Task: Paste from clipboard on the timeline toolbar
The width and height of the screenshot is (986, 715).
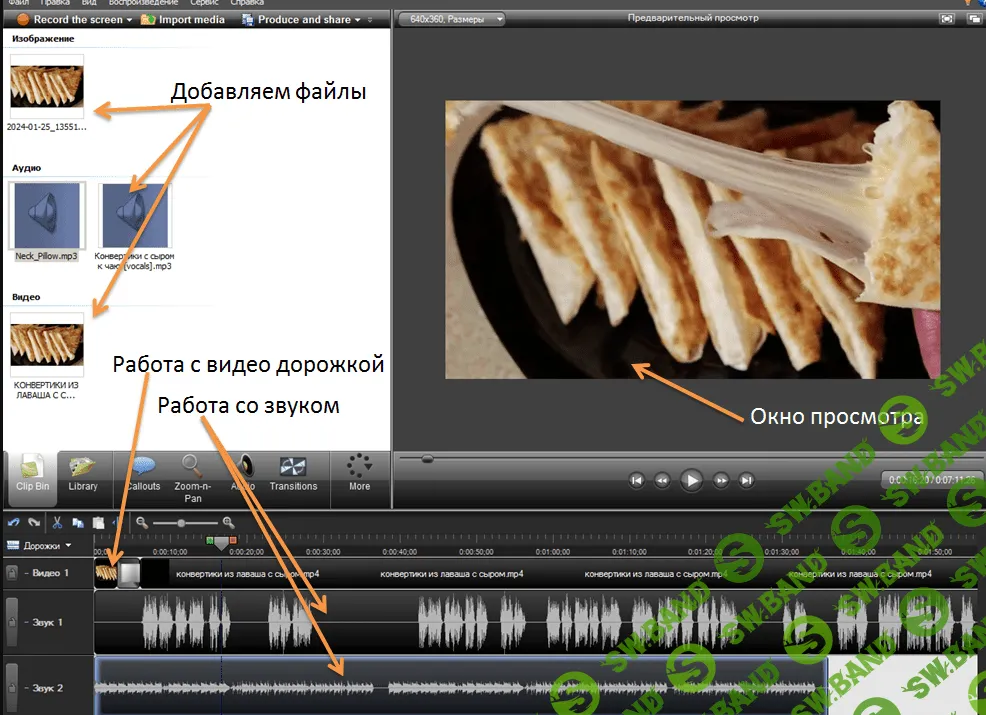Action: point(98,522)
